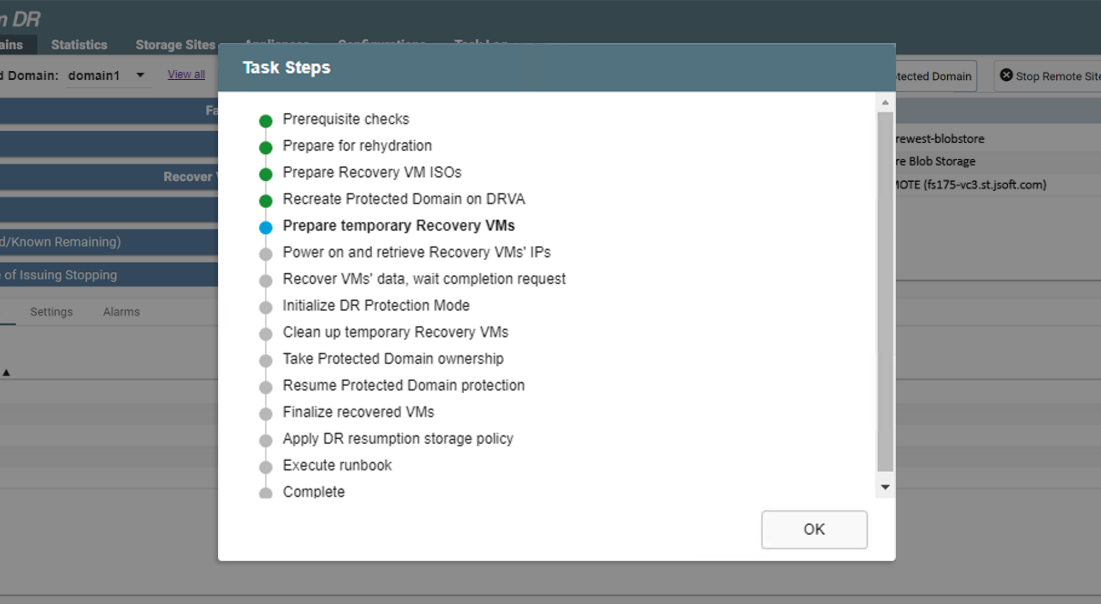Click the green status dot for Prepare Recovery VM ISOs

tap(266, 174)
